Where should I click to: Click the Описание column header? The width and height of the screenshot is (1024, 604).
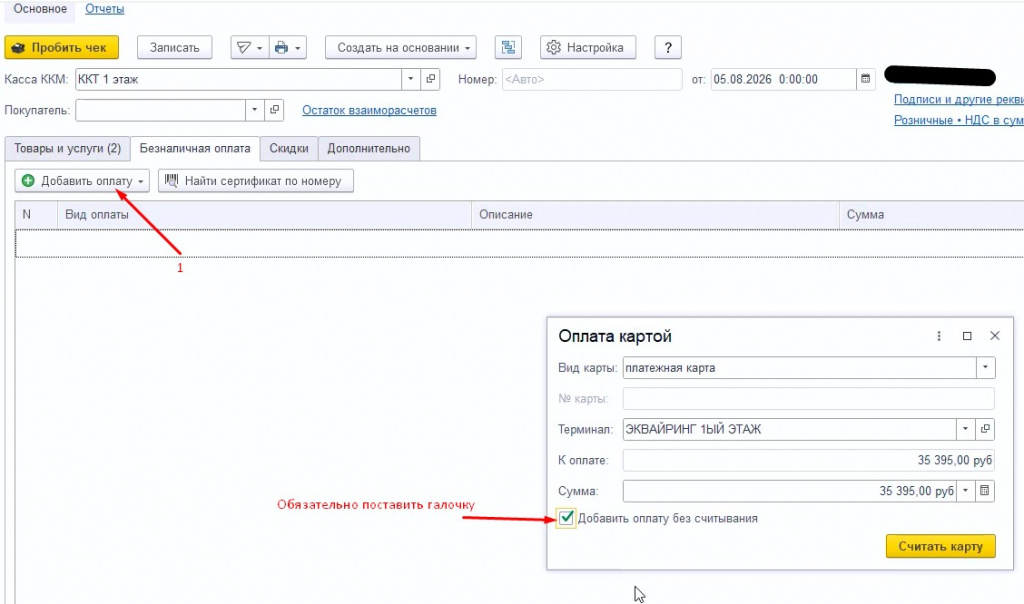click(x=655, y=215)
